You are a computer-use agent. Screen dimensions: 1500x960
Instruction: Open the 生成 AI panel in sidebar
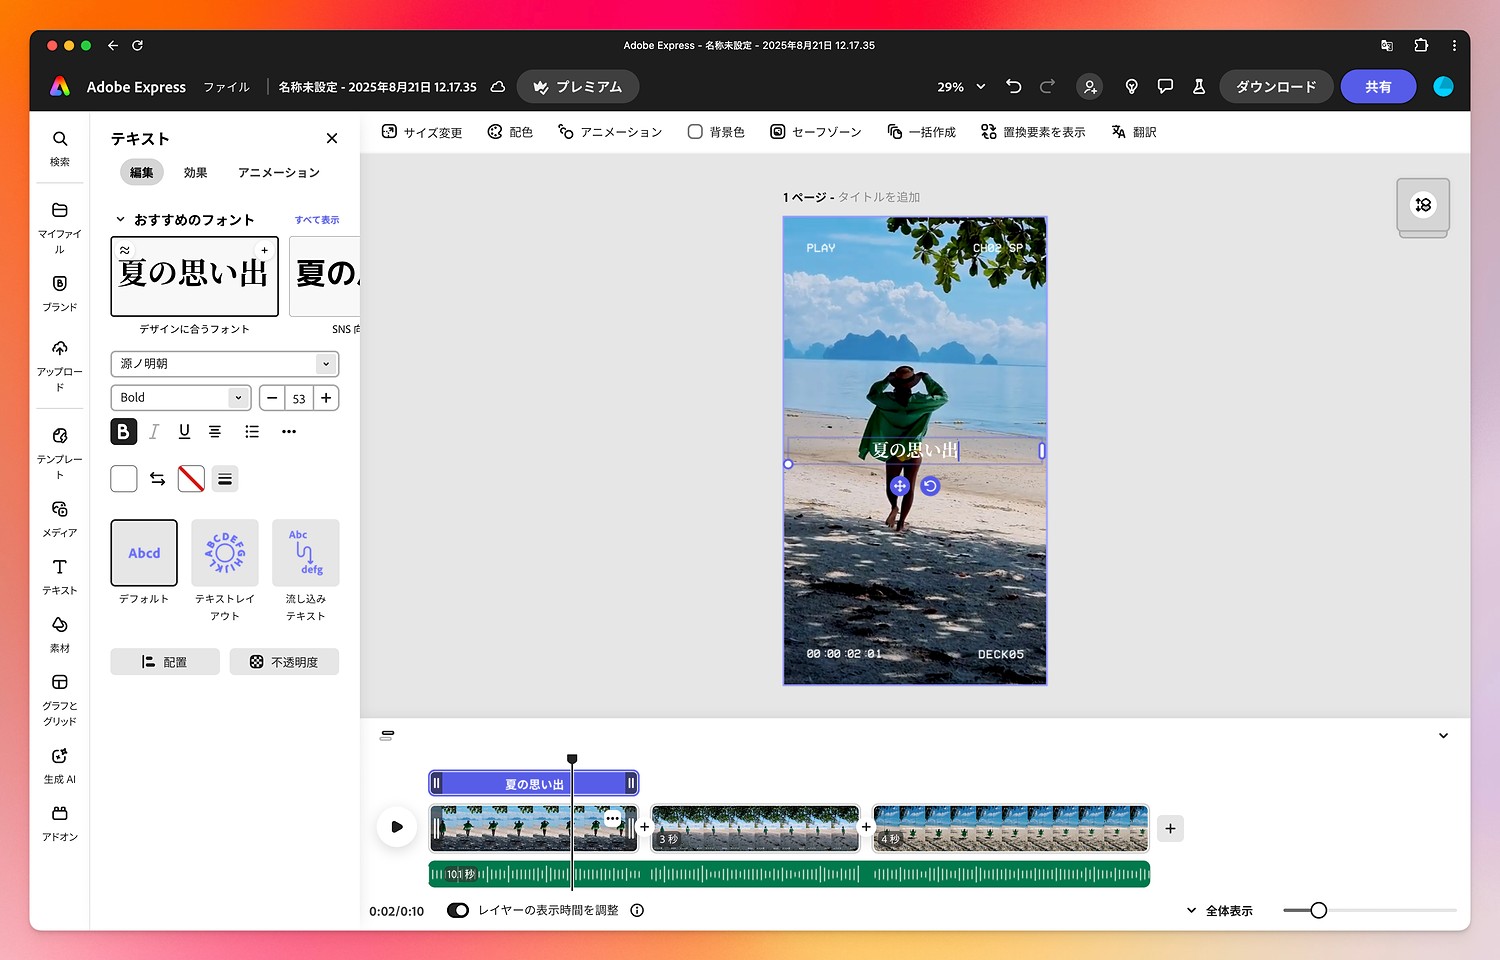(60, 764)
